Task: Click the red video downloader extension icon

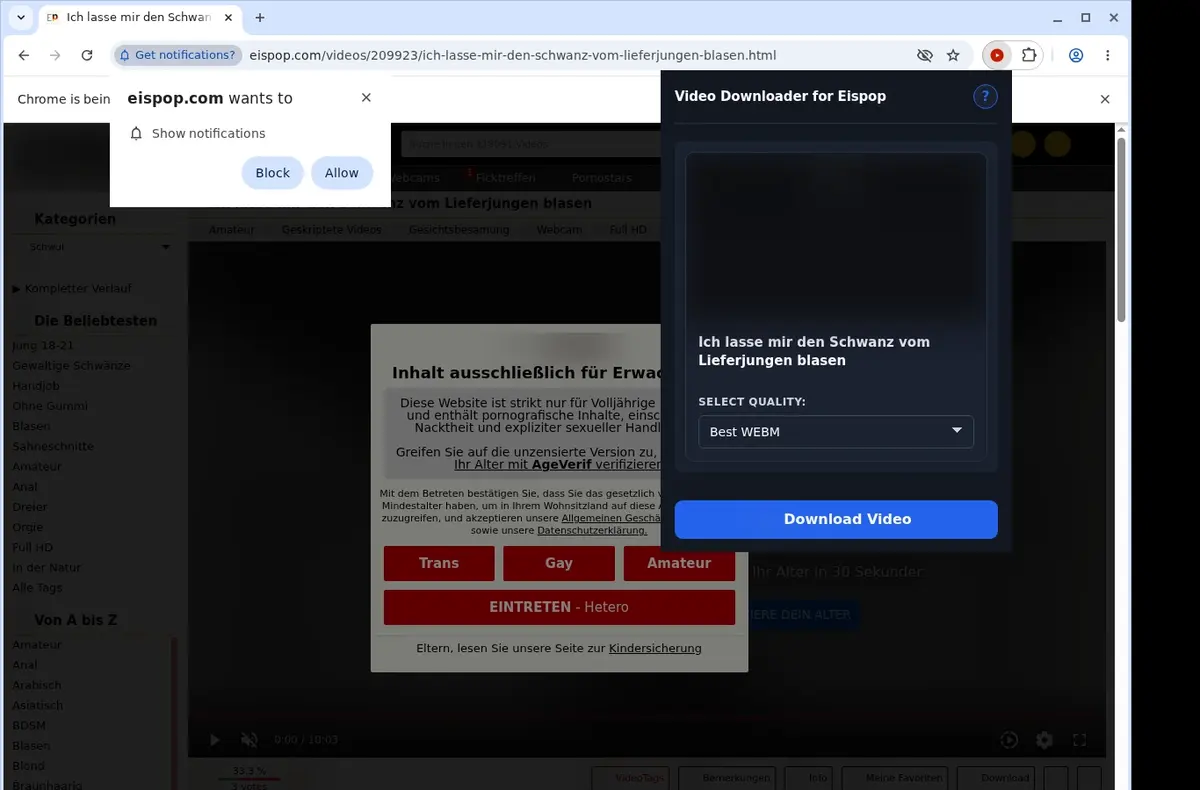Action: click(x=997, y=56)
